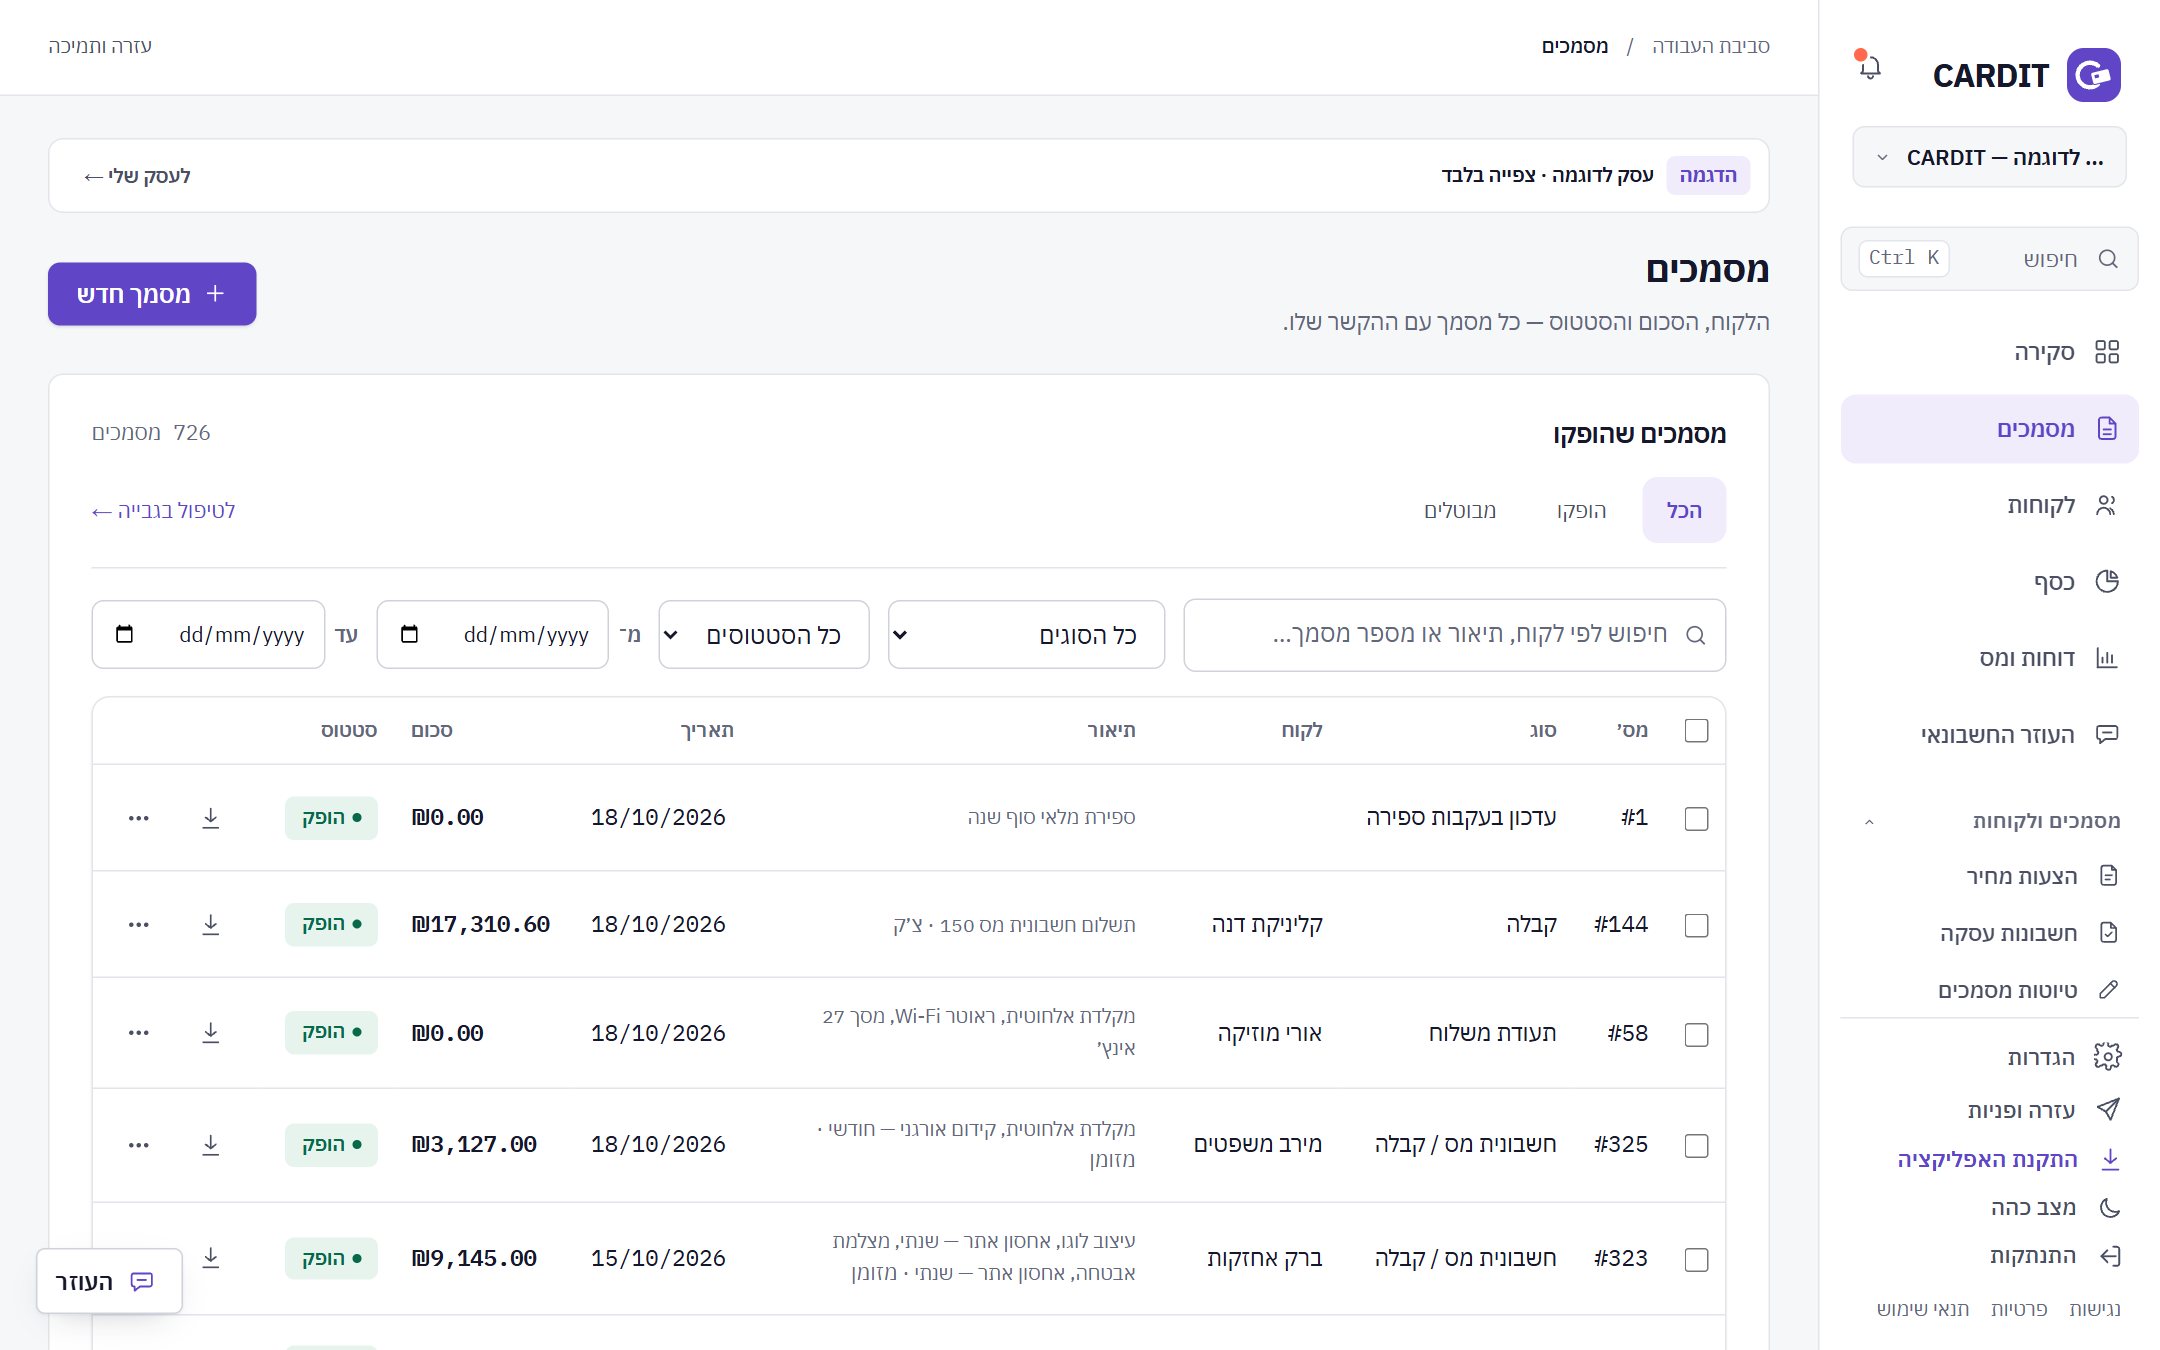Download document #1 via its download icon
This screenshot has width=2160, height=1350.
(x=210, y=818)
